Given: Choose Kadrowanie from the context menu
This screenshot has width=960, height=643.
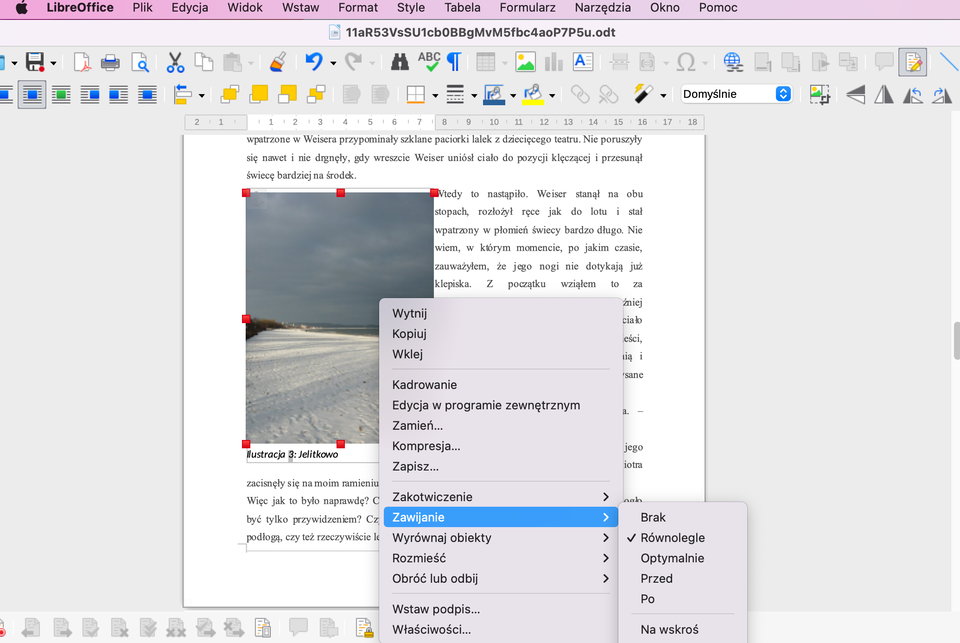Looking at the screenshot, I should coord(425,384).
